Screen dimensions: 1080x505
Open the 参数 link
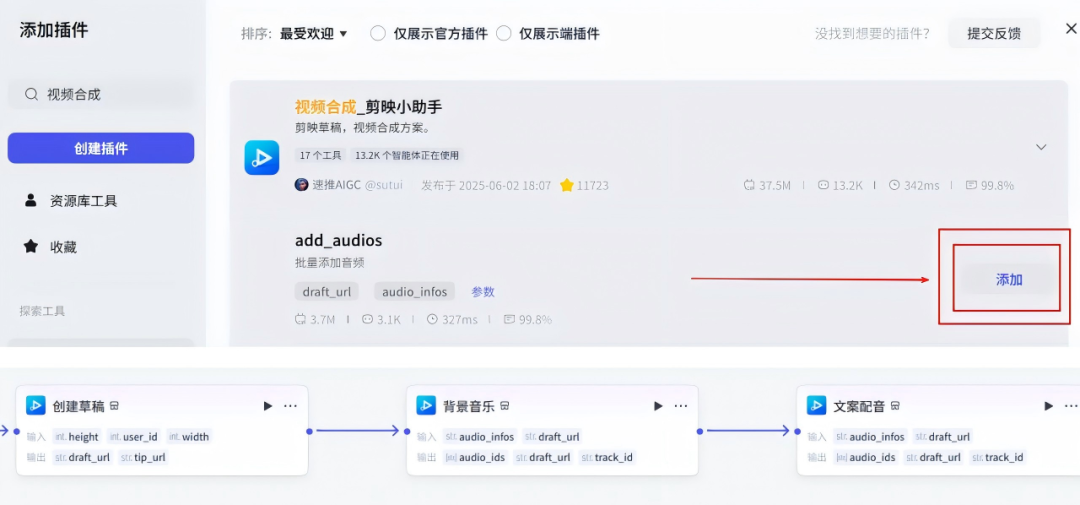483,291
